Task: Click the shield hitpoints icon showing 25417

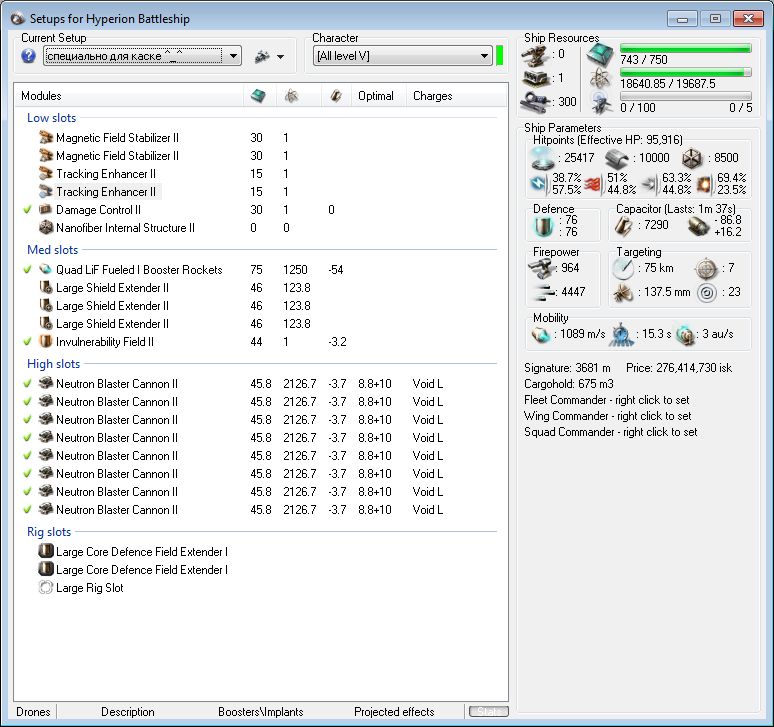Action: tap(542, 158)
